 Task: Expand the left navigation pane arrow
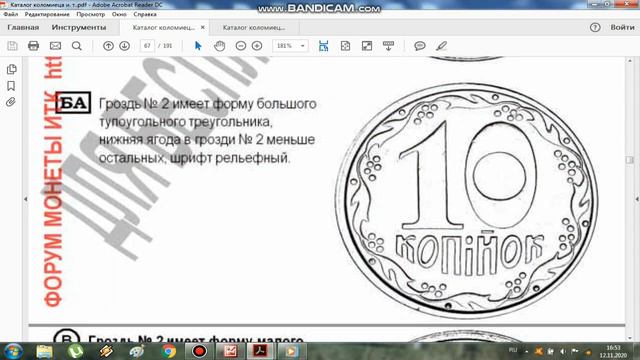(x=25, y=199)
